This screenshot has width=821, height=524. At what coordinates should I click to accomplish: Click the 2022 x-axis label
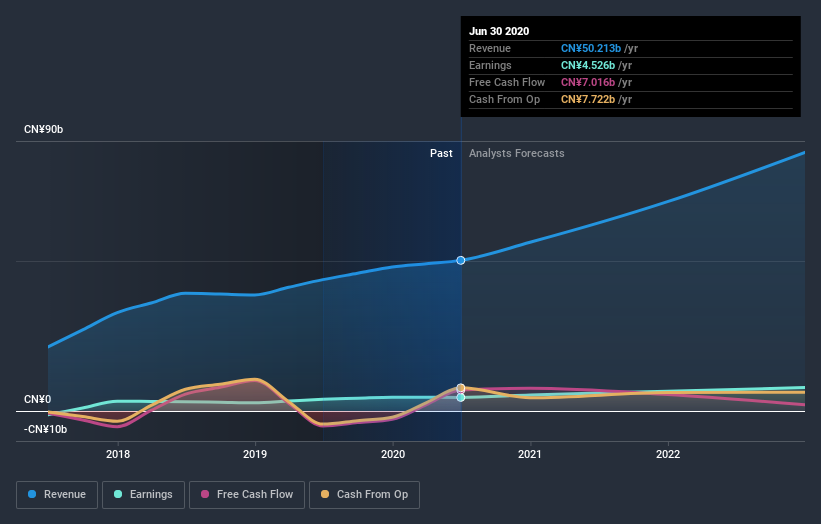tap(668, 454)
